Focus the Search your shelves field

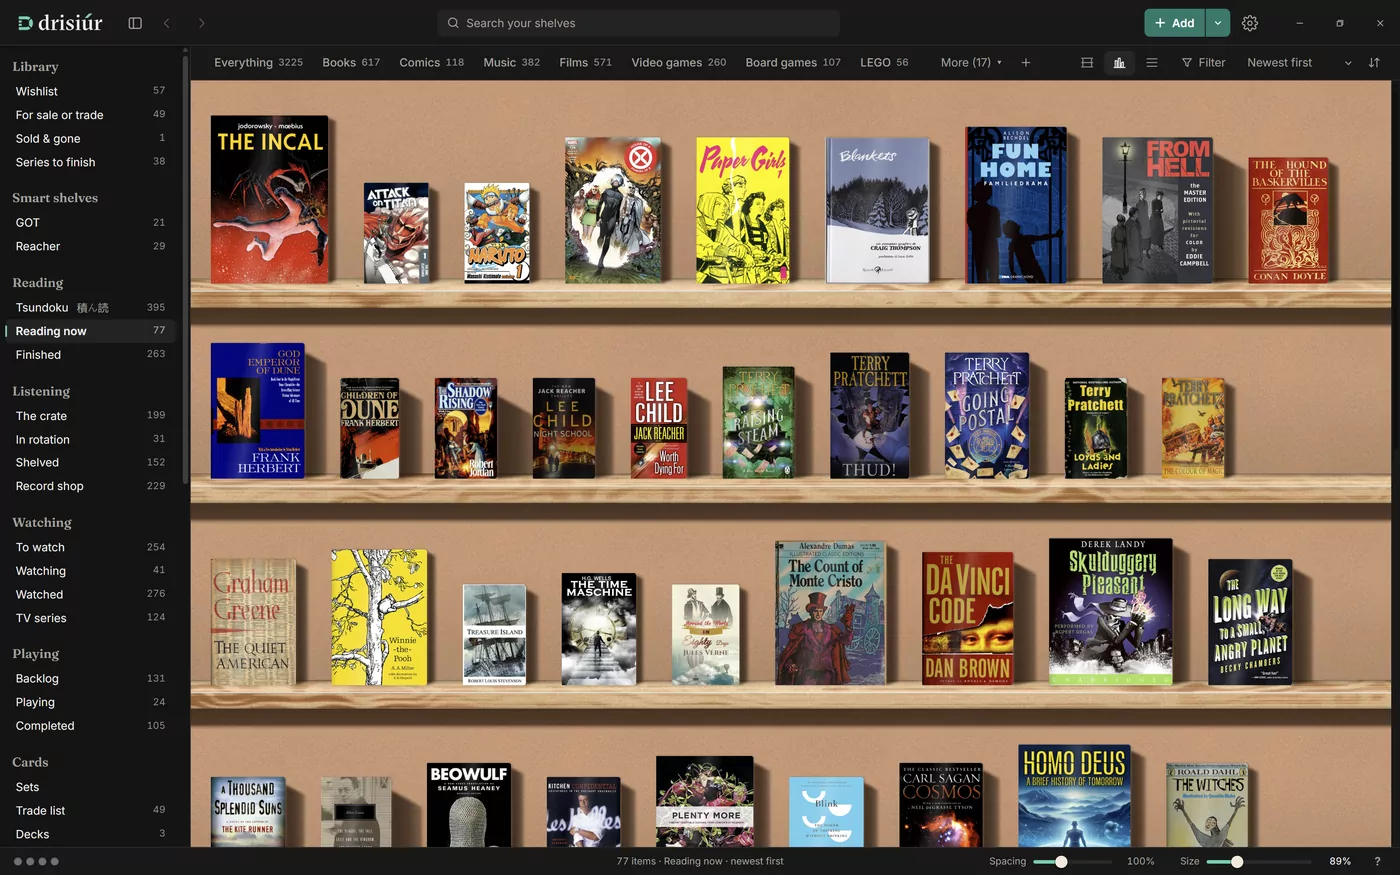point(638,23)
